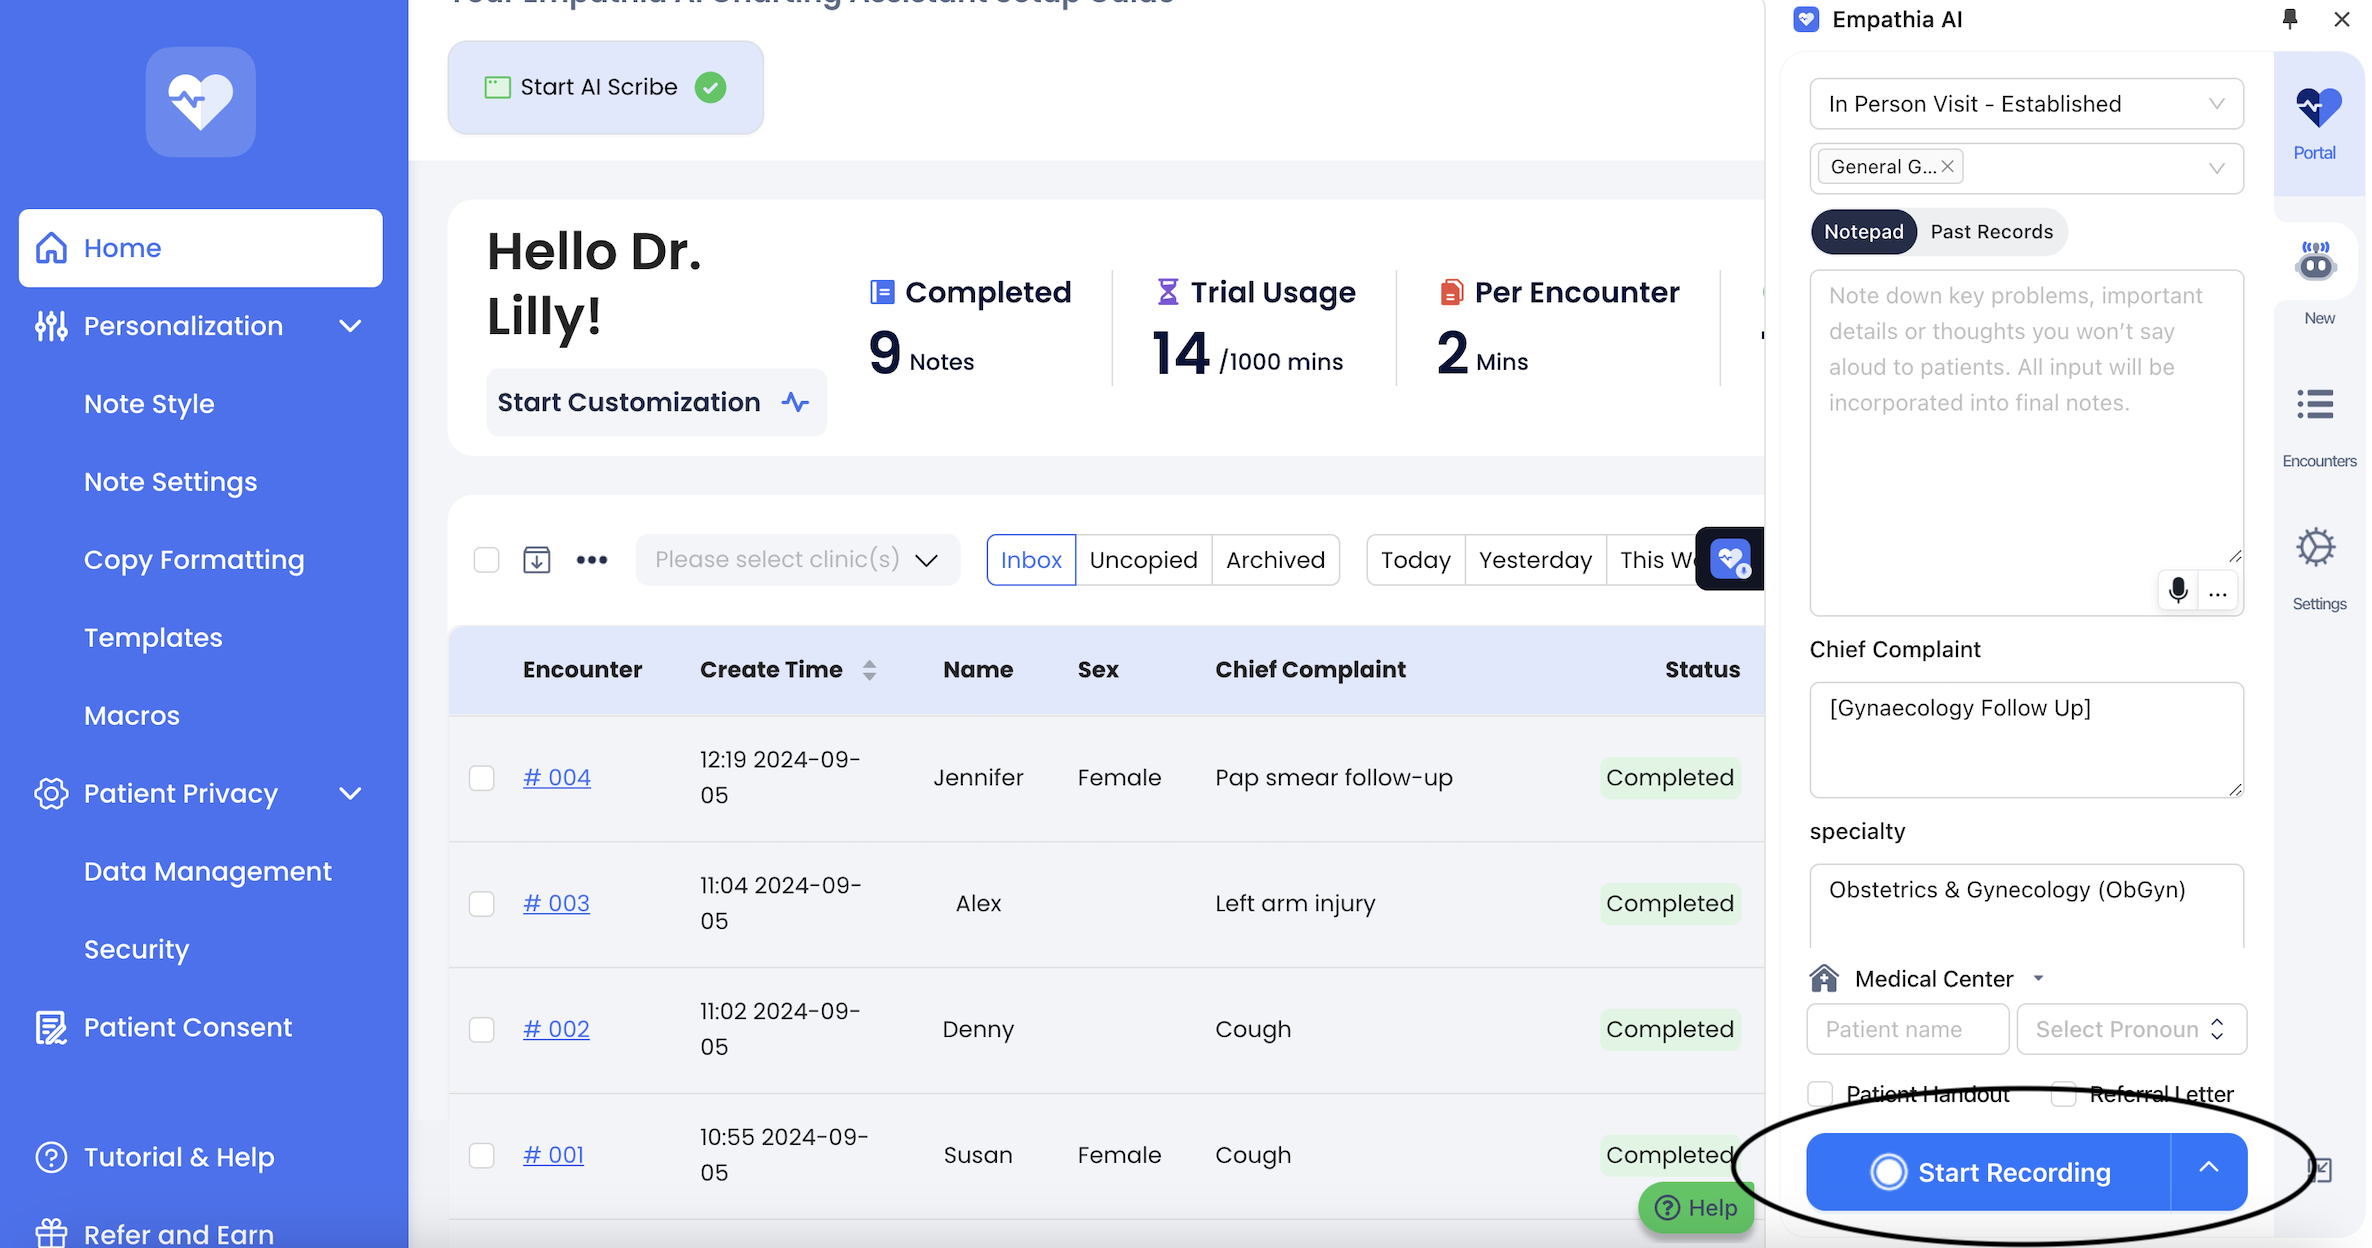Screen dimensions: 2372x1248
Task: Open encounter link # 003
Action: [556, 904]
